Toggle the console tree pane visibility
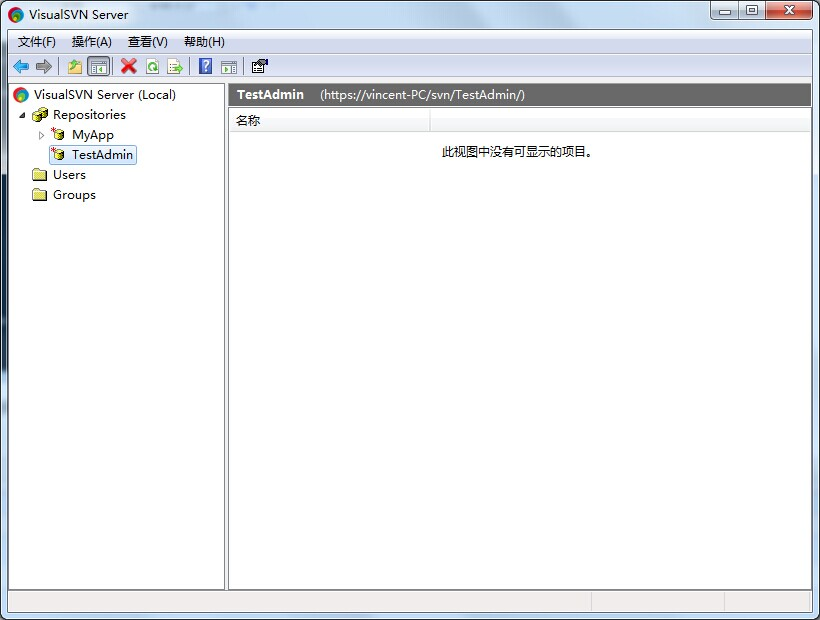The width and height of the screenshot is (820, 620). [97, 66]
